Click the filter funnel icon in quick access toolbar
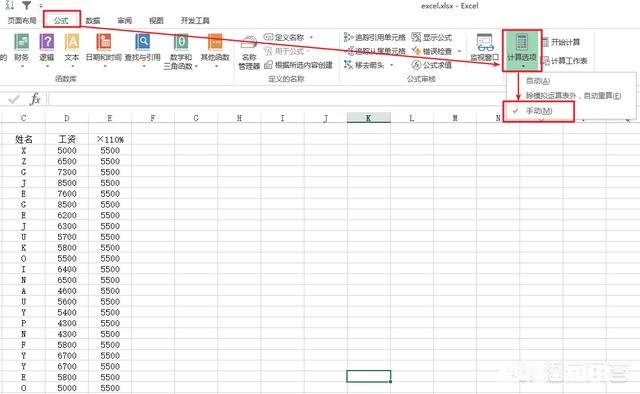The image size is (640, 394). 27,5
